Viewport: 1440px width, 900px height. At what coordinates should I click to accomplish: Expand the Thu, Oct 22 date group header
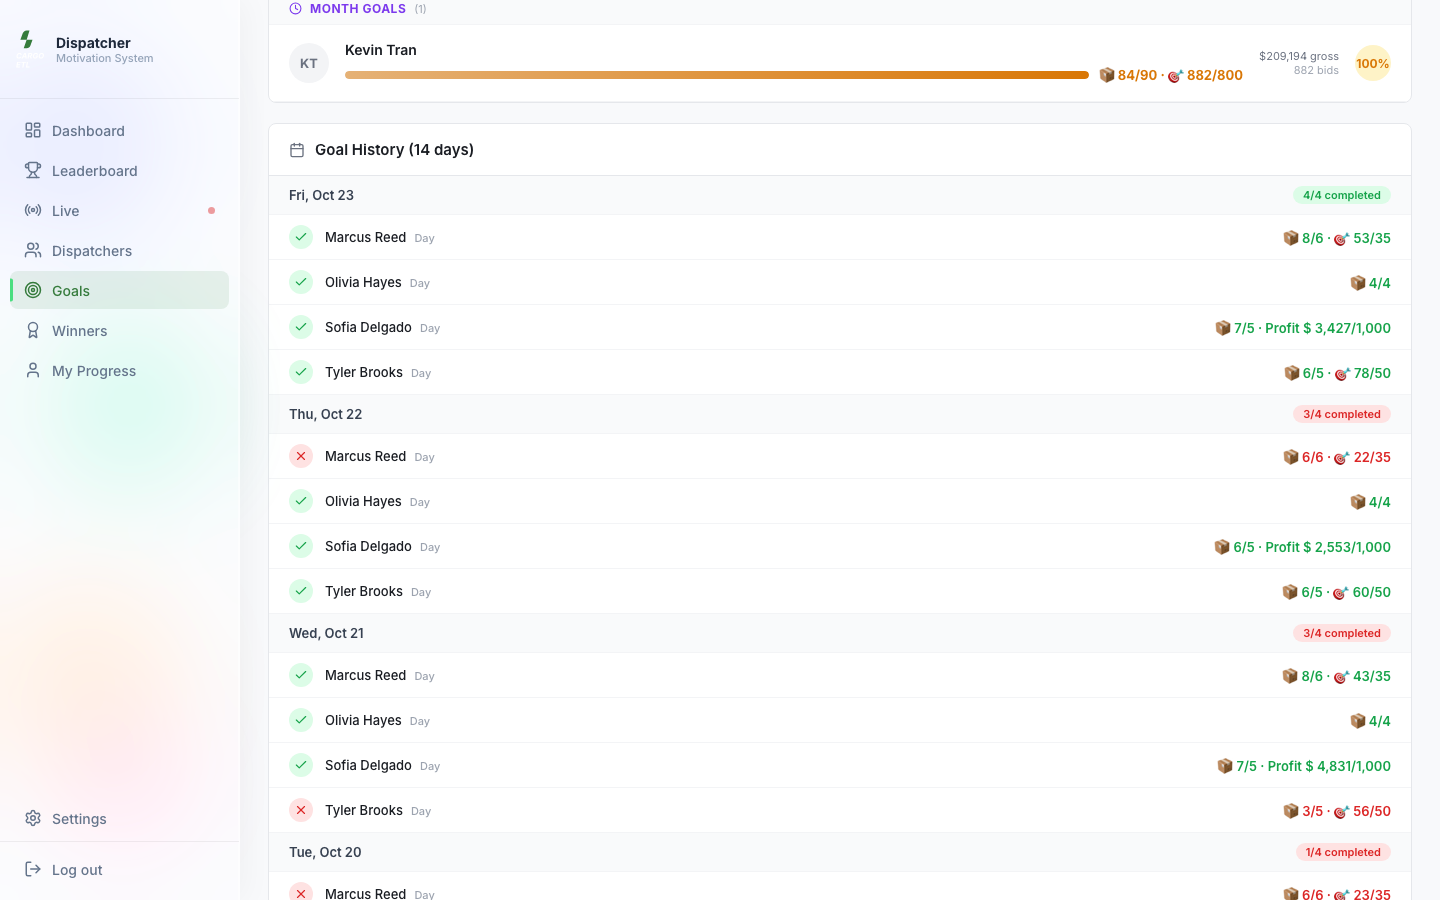click(840, 414)
